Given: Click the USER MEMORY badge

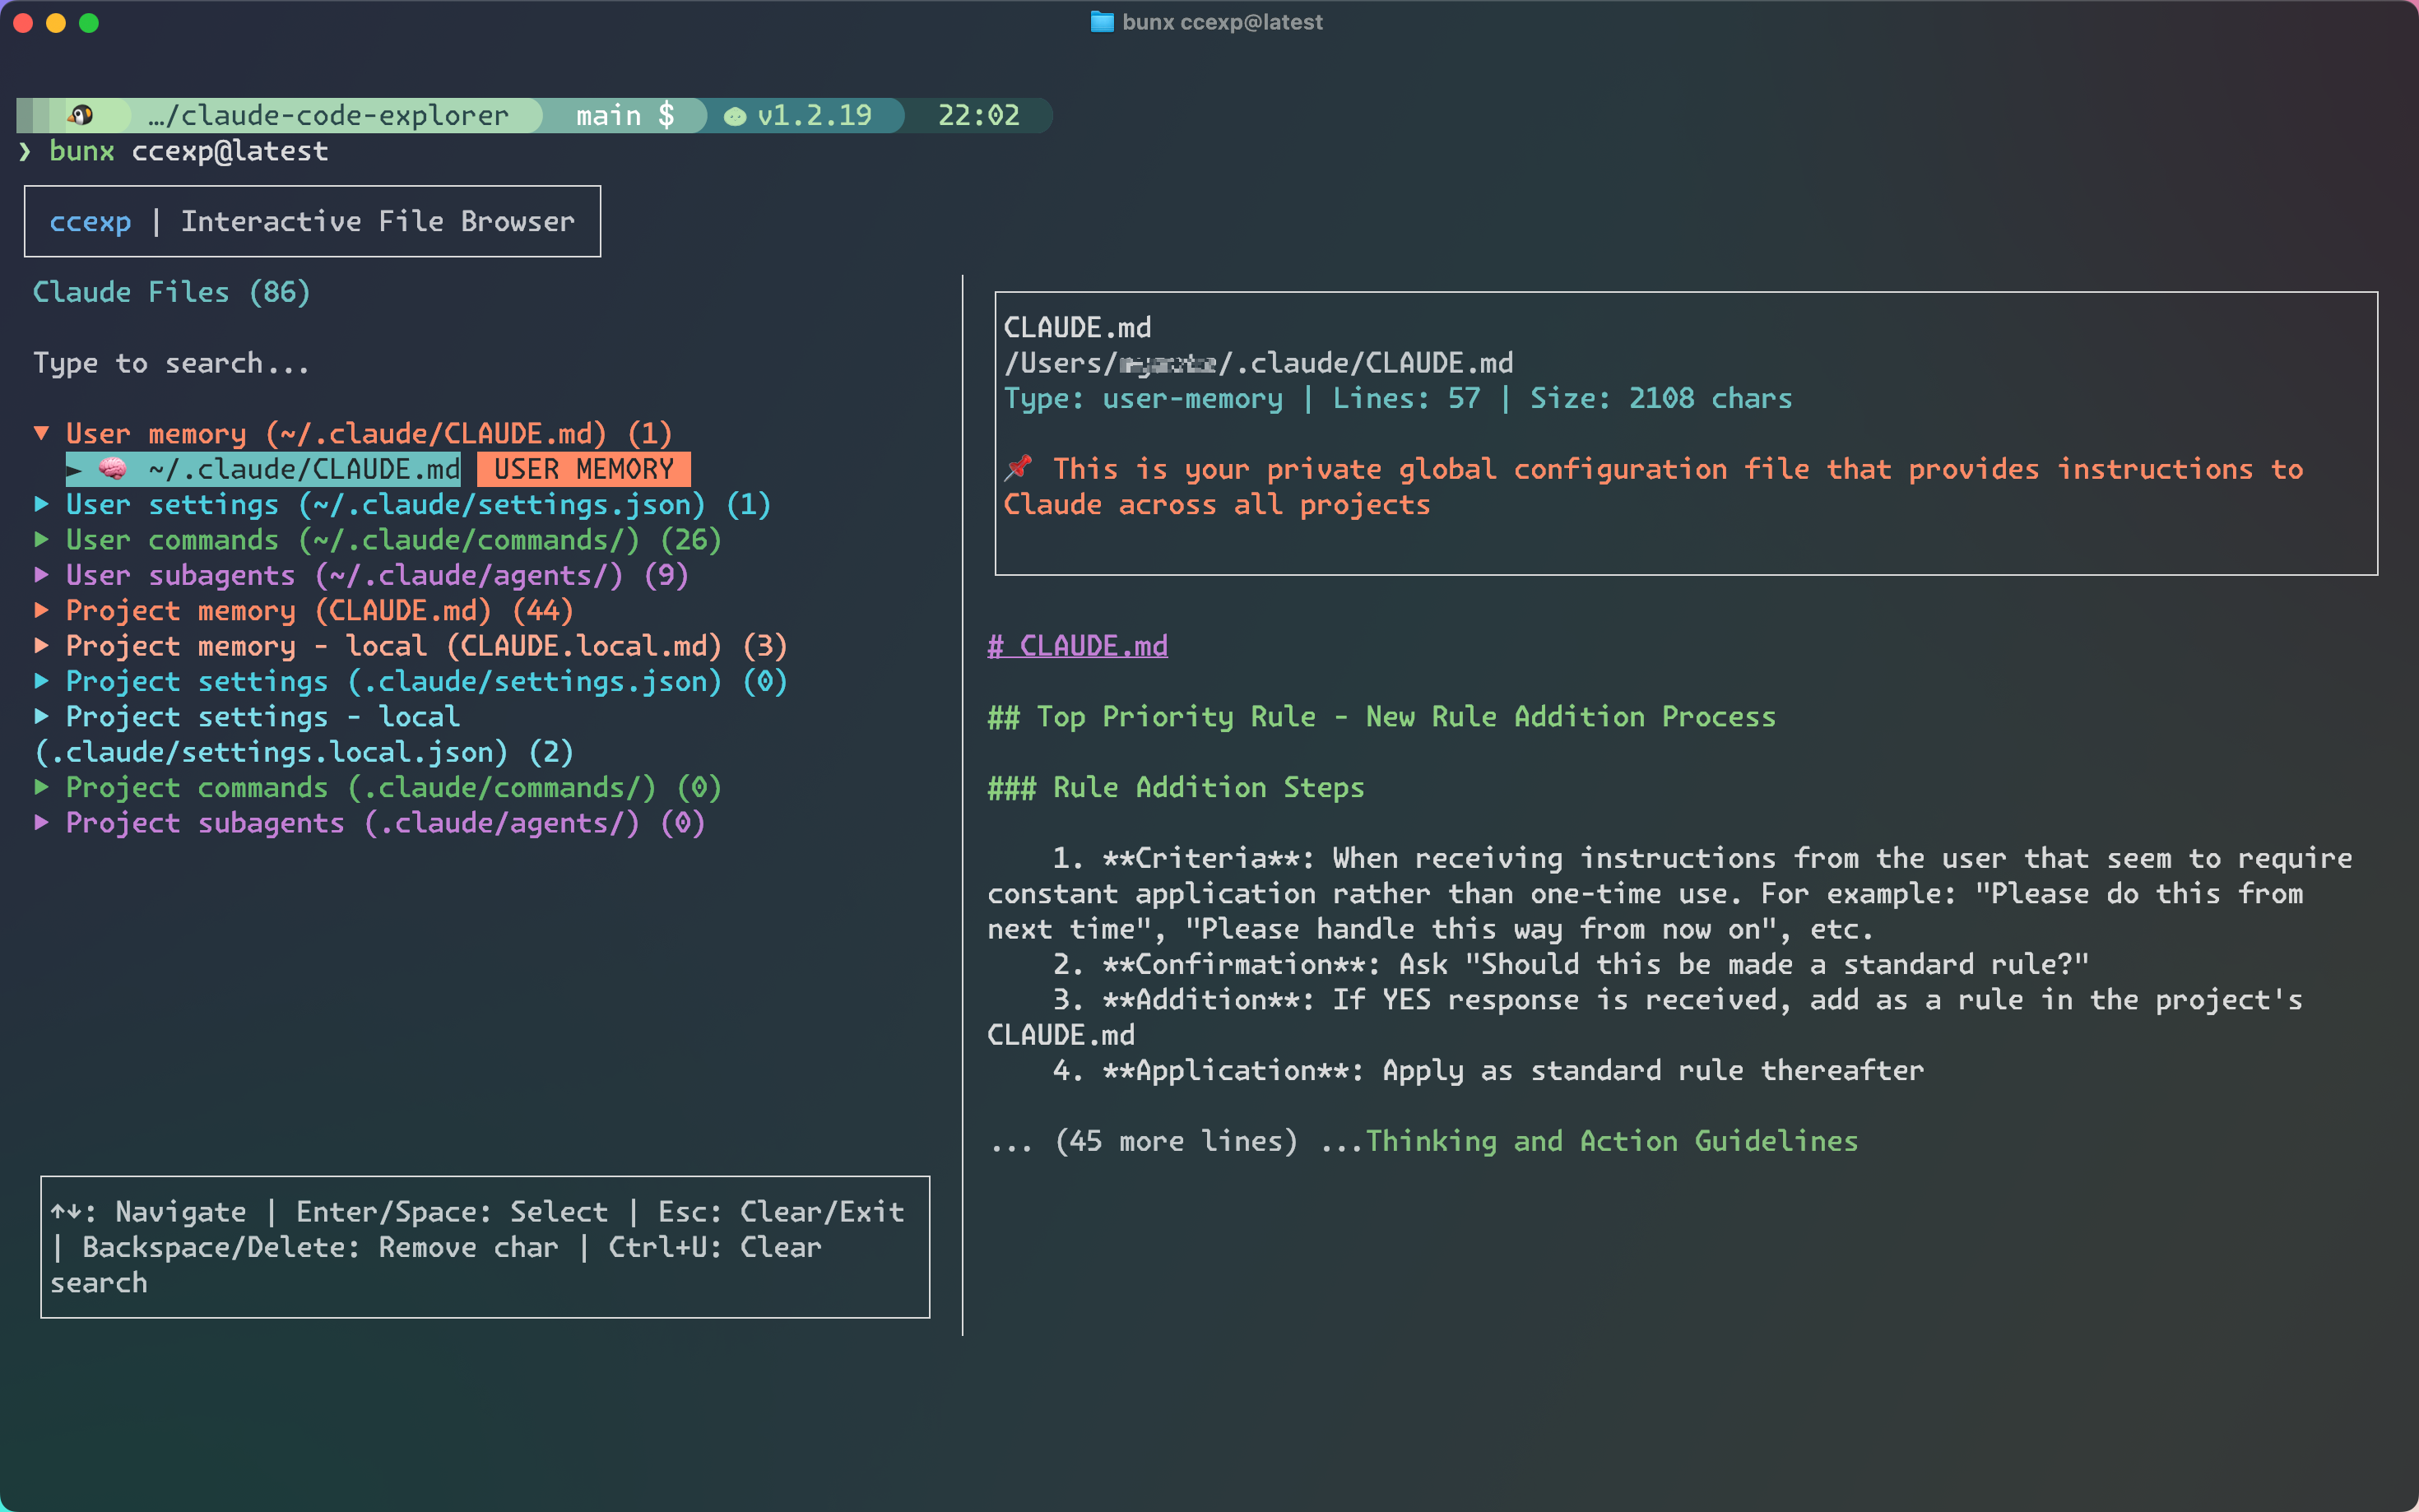Looking at the screenshot, I should 583,468.
